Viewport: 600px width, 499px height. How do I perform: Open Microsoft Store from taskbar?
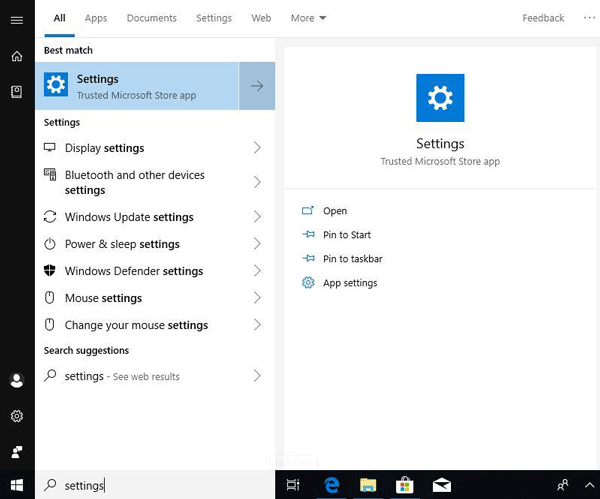405,485
